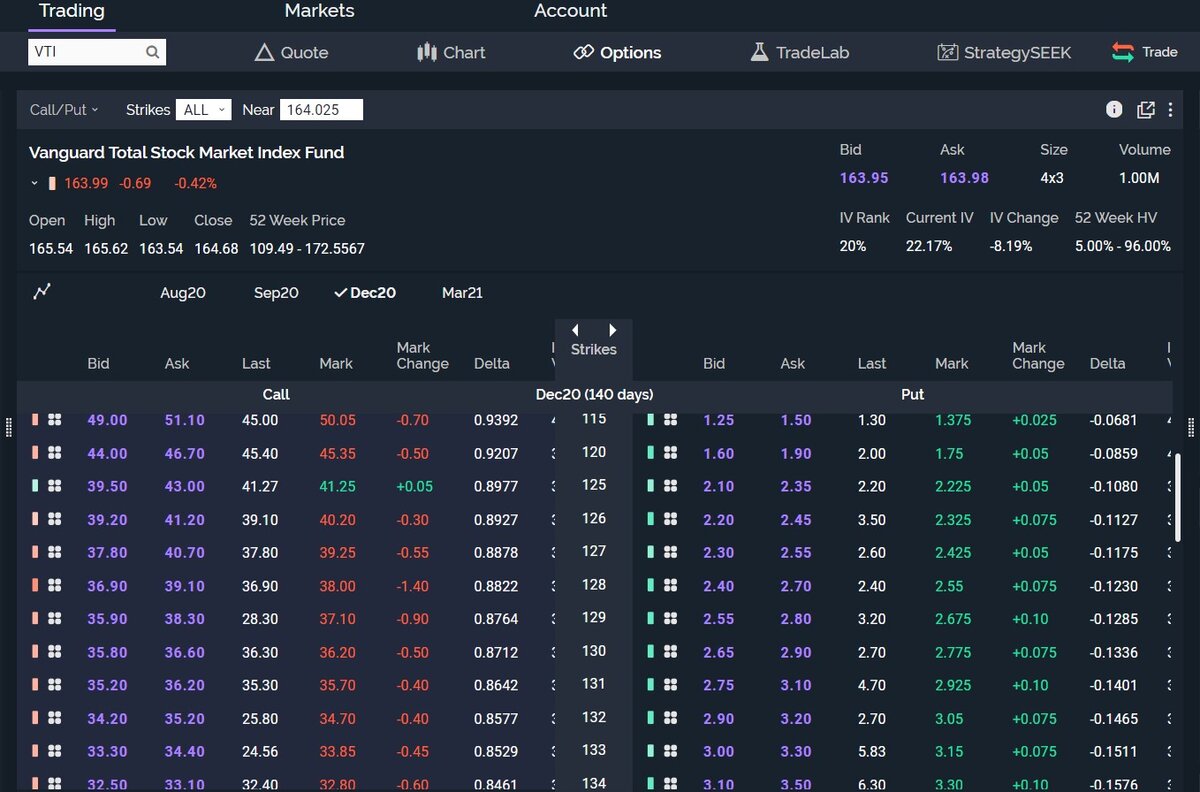Click the left edge drag handle
1200x792 pixels.
(9, 427)
